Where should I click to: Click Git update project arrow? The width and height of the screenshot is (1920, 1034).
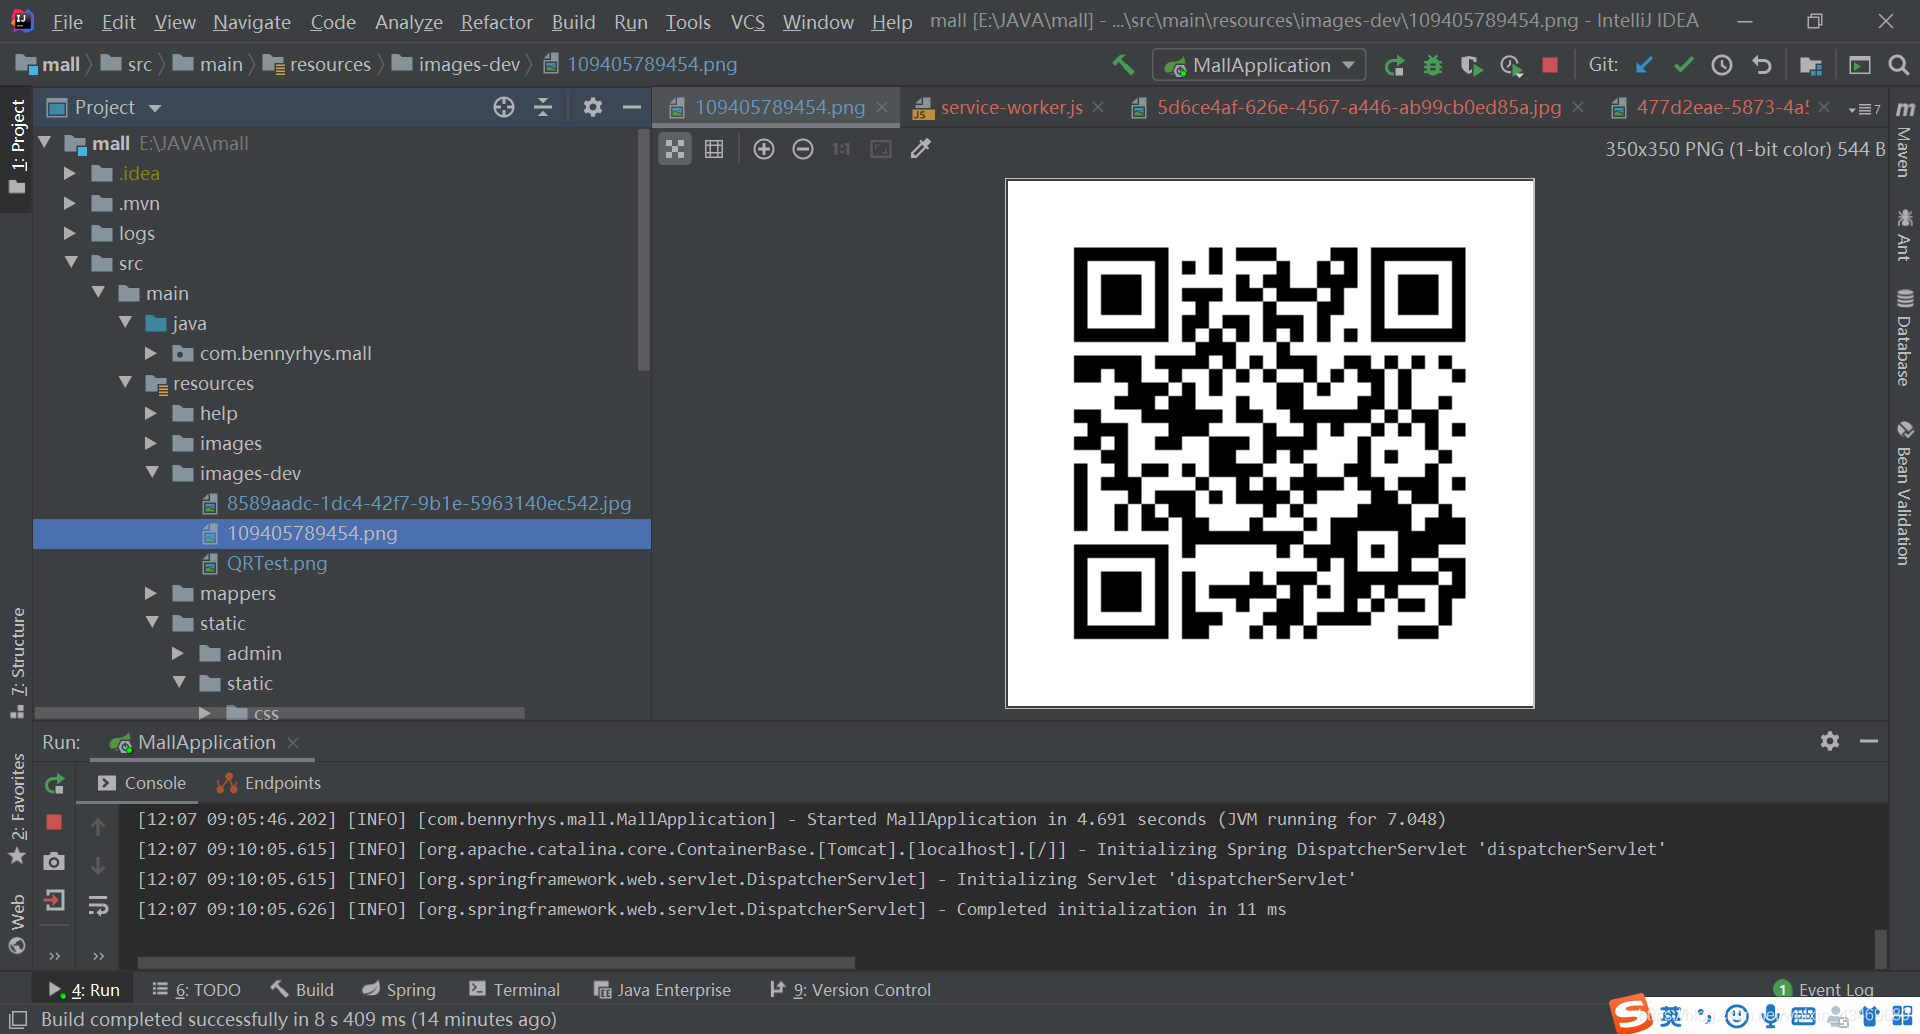tap(1644, 65)
